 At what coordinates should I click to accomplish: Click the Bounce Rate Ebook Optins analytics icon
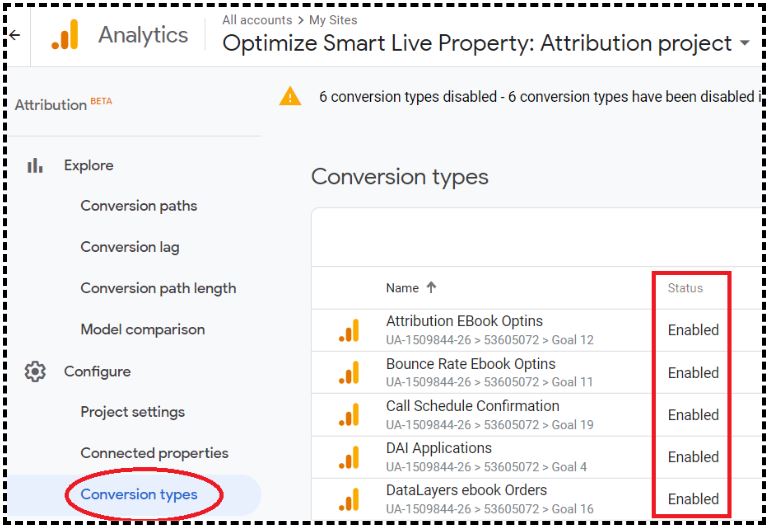click(349, 372)
